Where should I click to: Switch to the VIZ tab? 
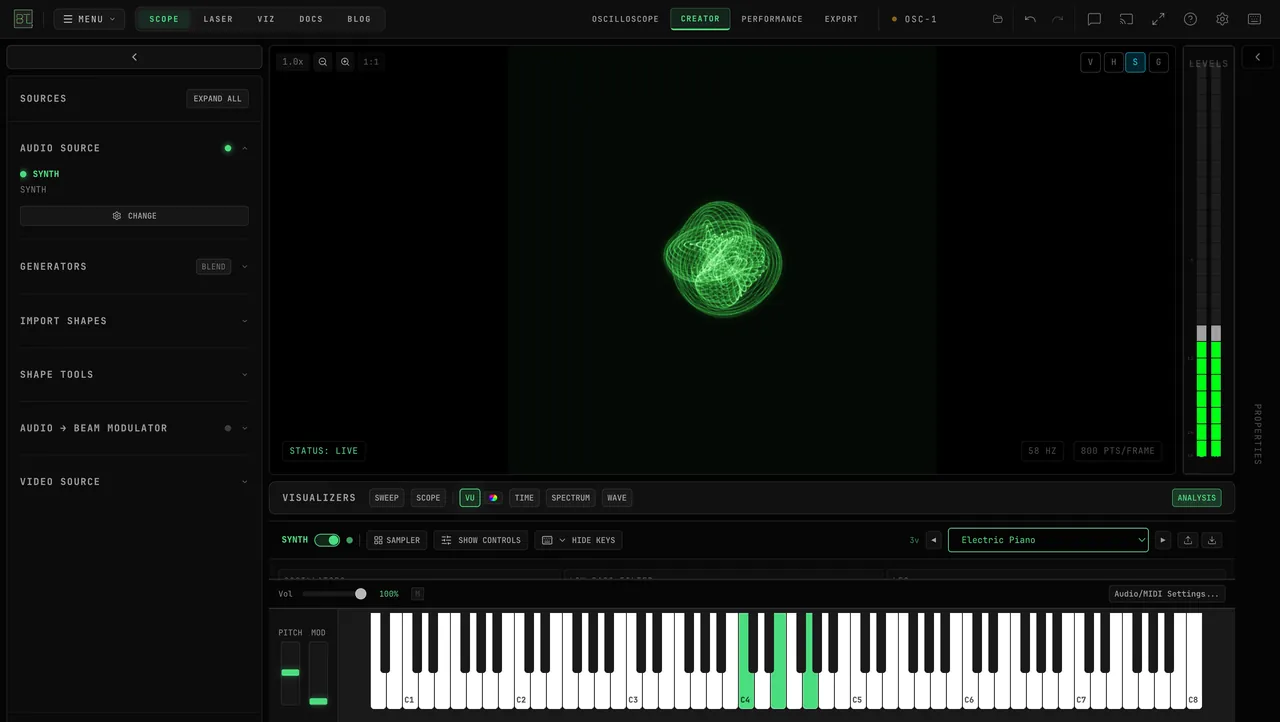266,19
